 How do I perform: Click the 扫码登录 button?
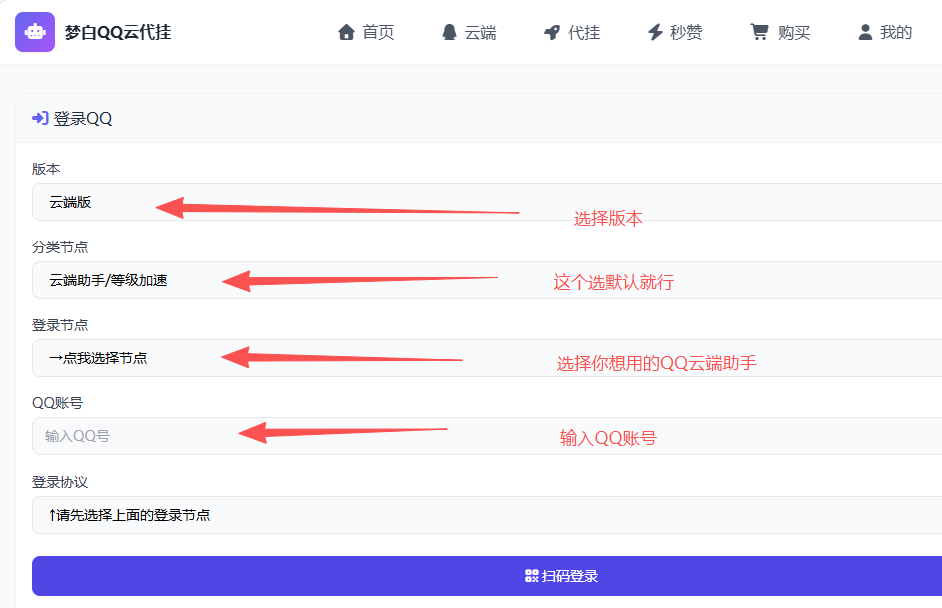point(487,576)
